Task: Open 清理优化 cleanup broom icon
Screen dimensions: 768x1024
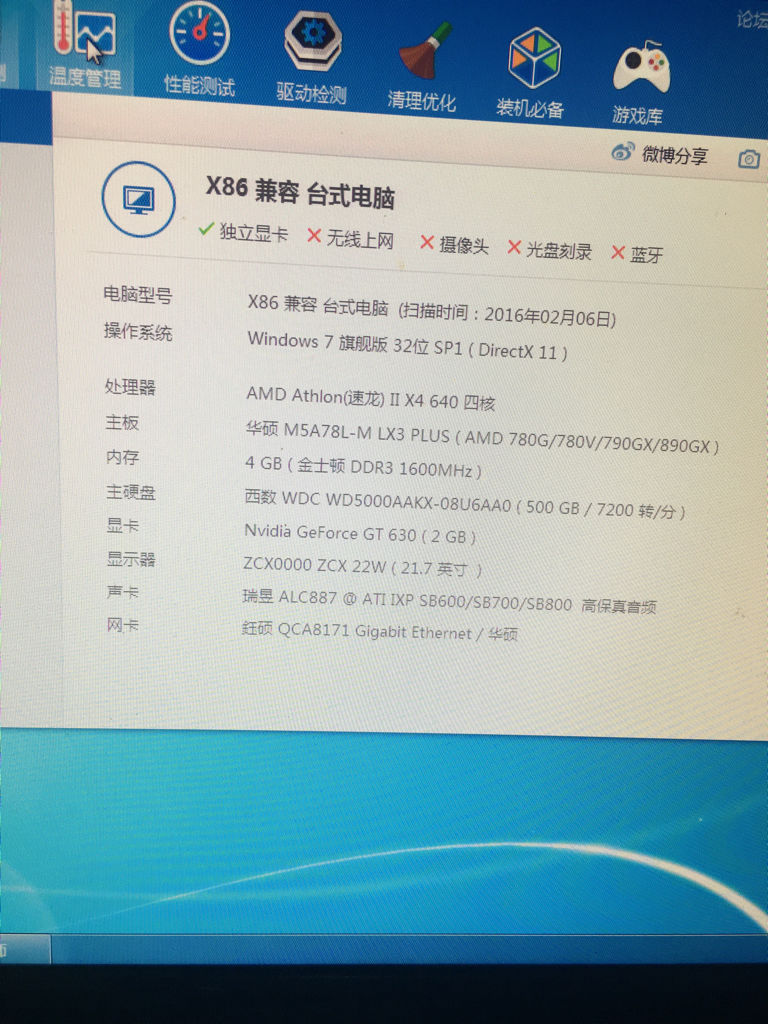Action: (425, 50)
